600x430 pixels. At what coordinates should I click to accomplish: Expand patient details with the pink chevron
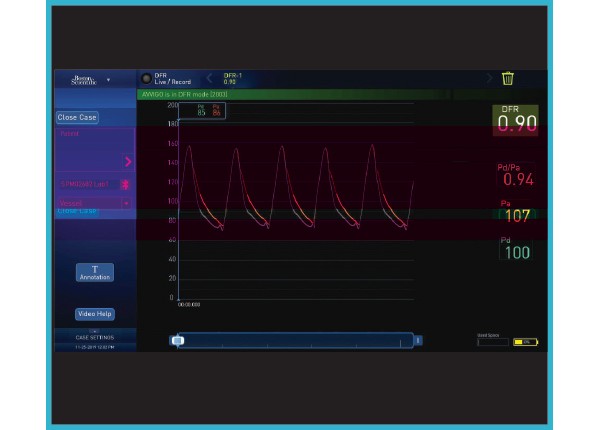[128, 161]
